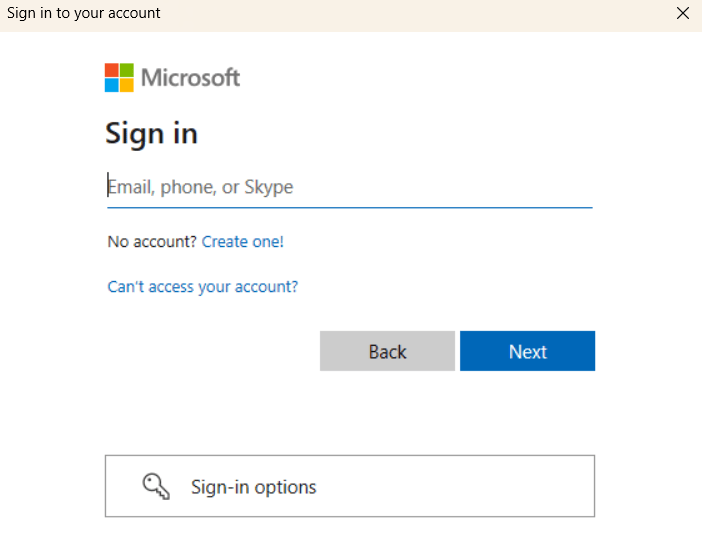Screen dimensions: 702x555
Task: Close the sign-in dialog window
Action: click(x=683, y=14)
